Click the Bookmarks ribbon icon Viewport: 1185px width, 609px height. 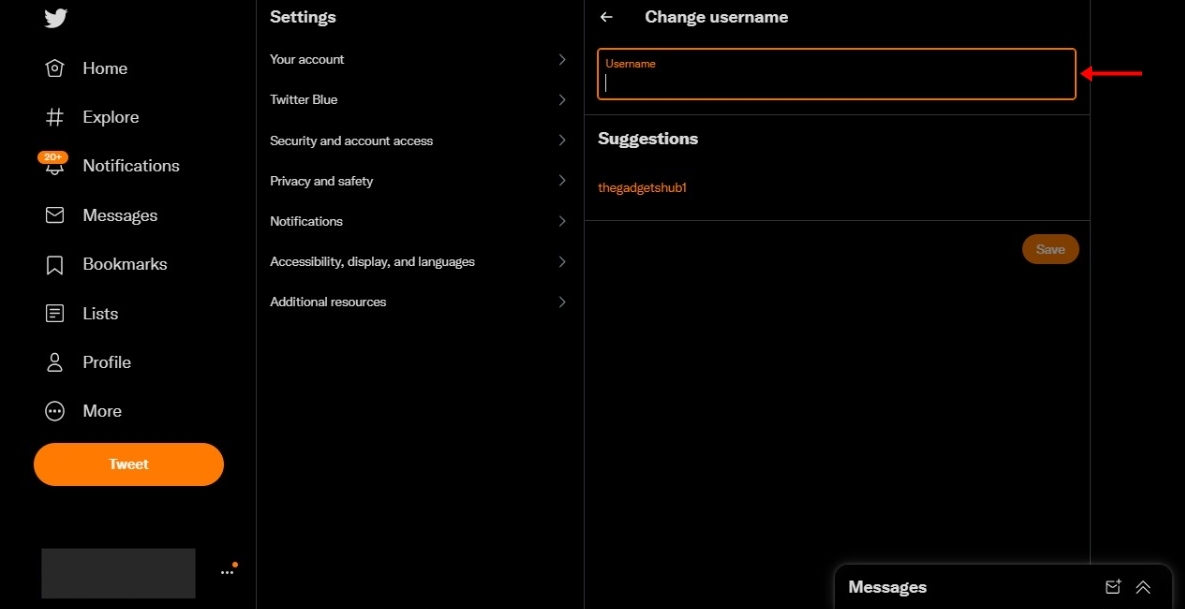point(54,265)
